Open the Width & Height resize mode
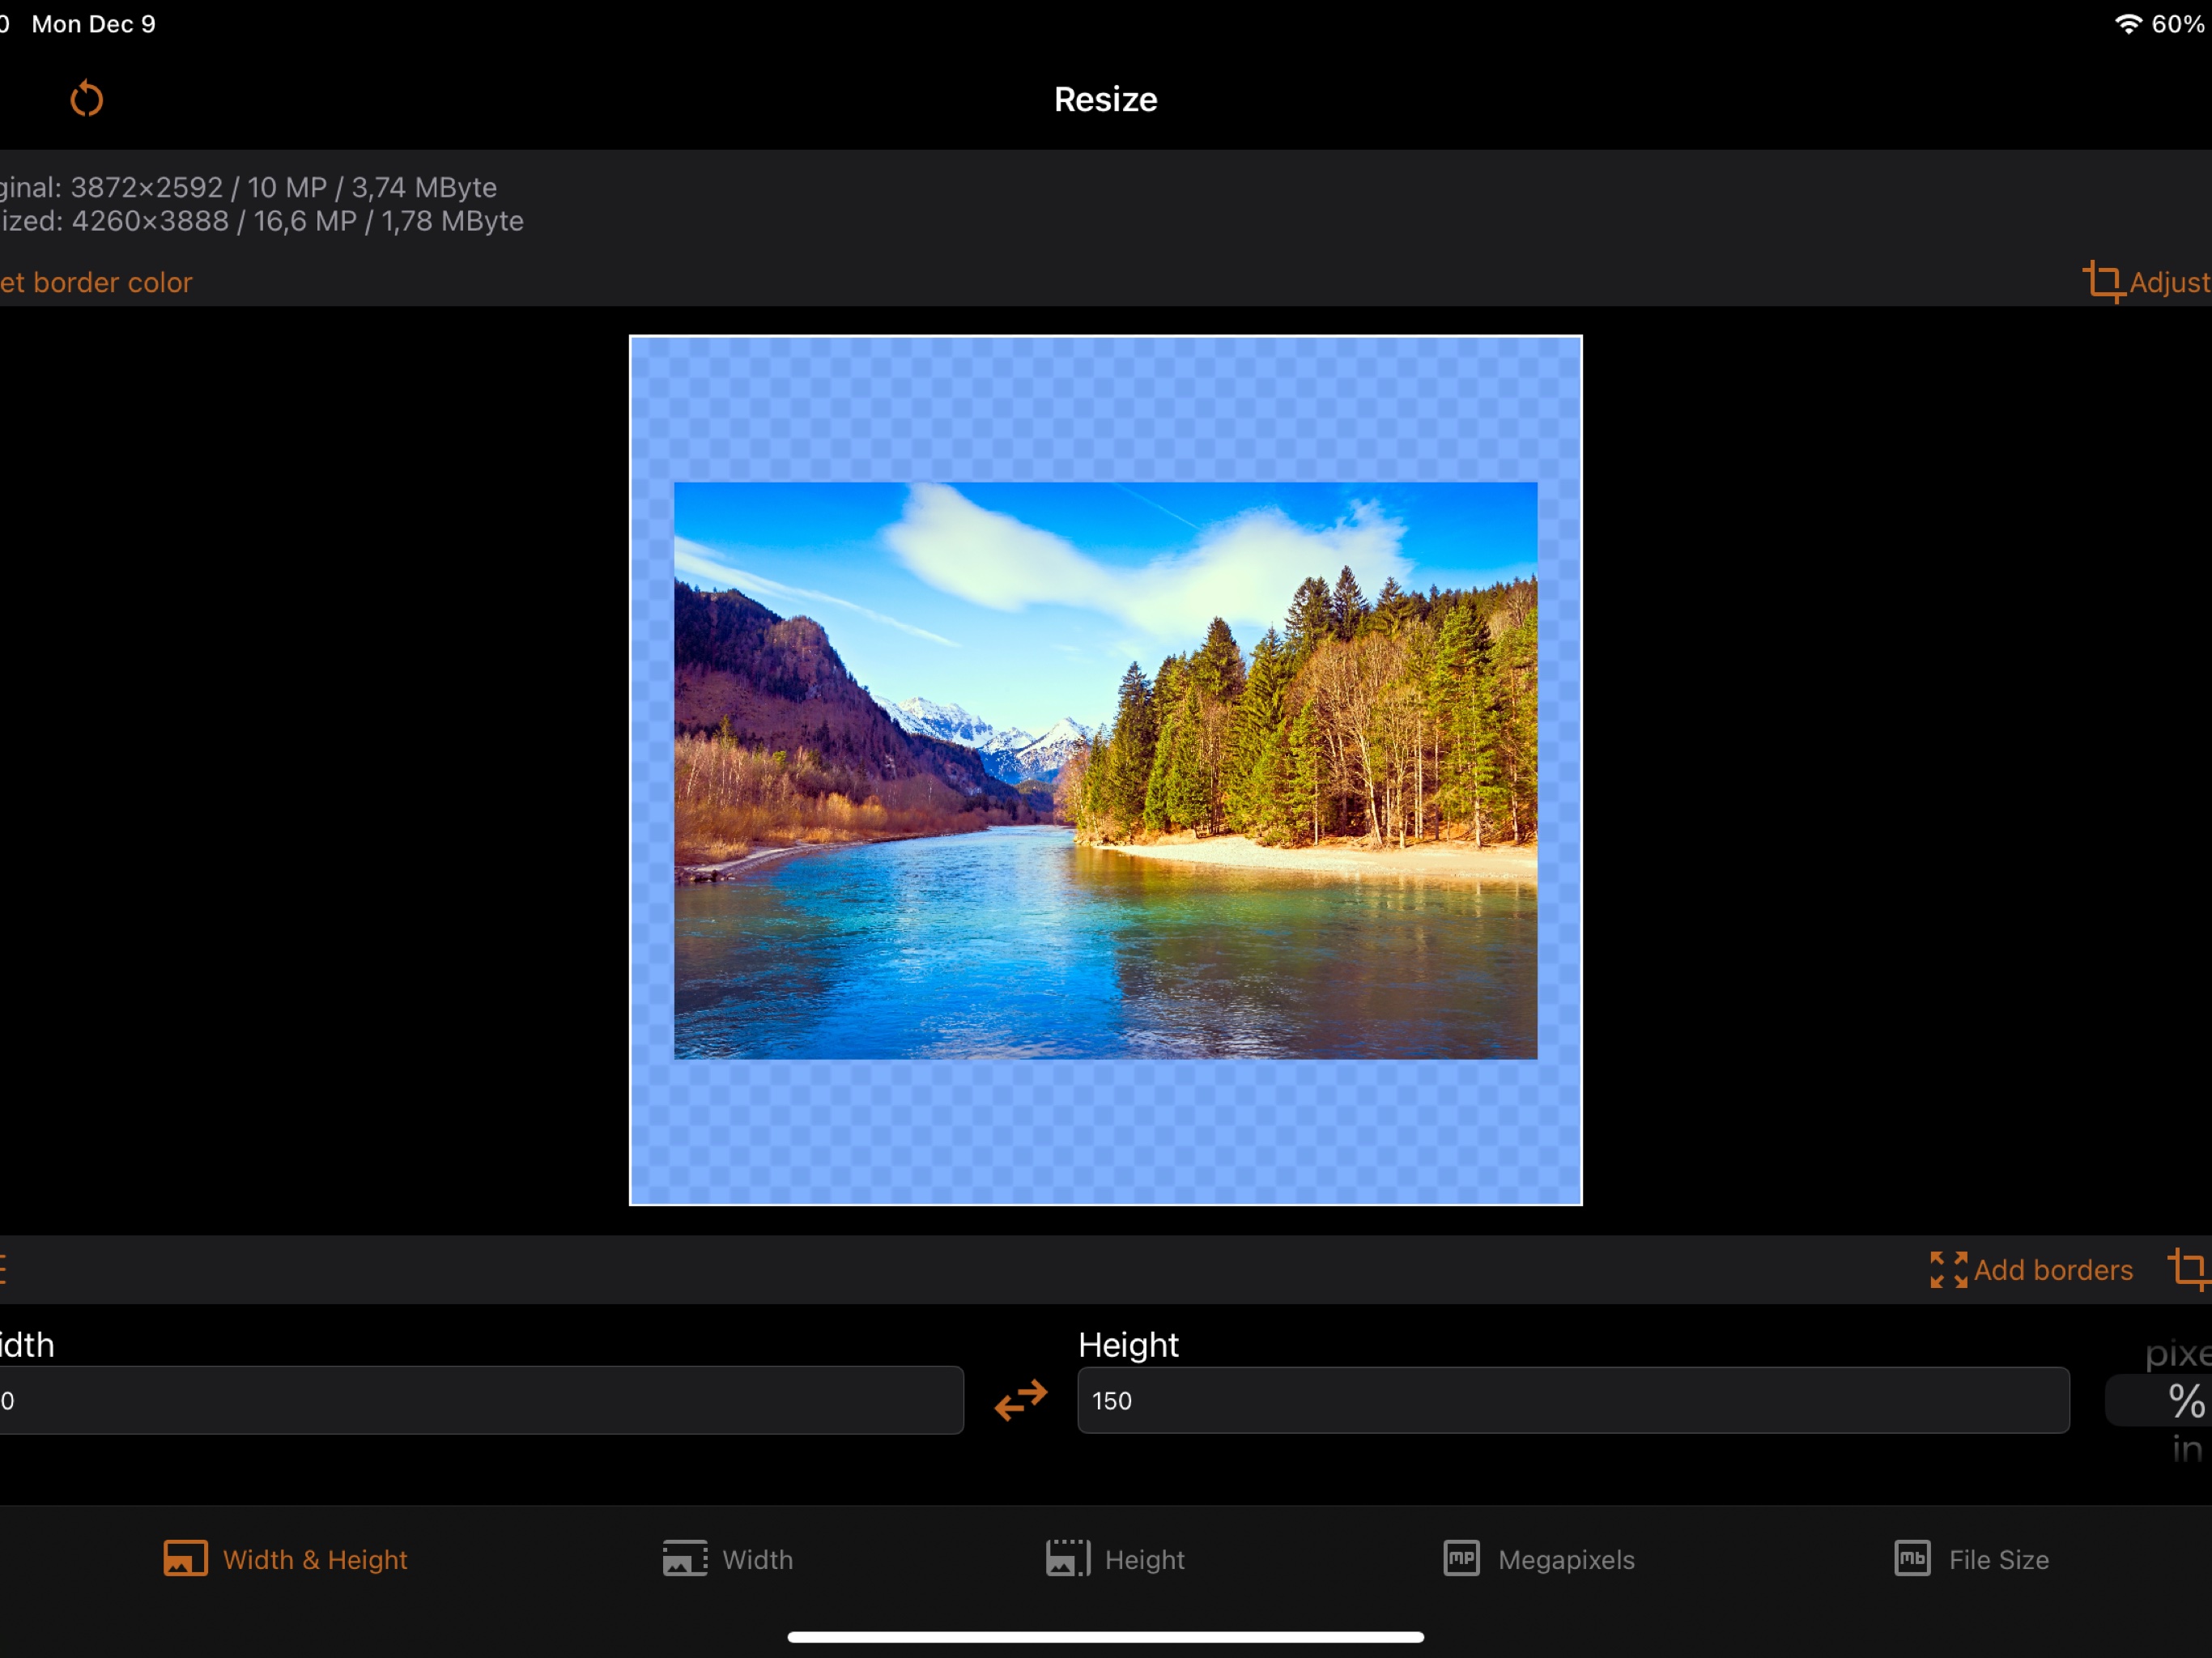 (x=285, y=1558)
